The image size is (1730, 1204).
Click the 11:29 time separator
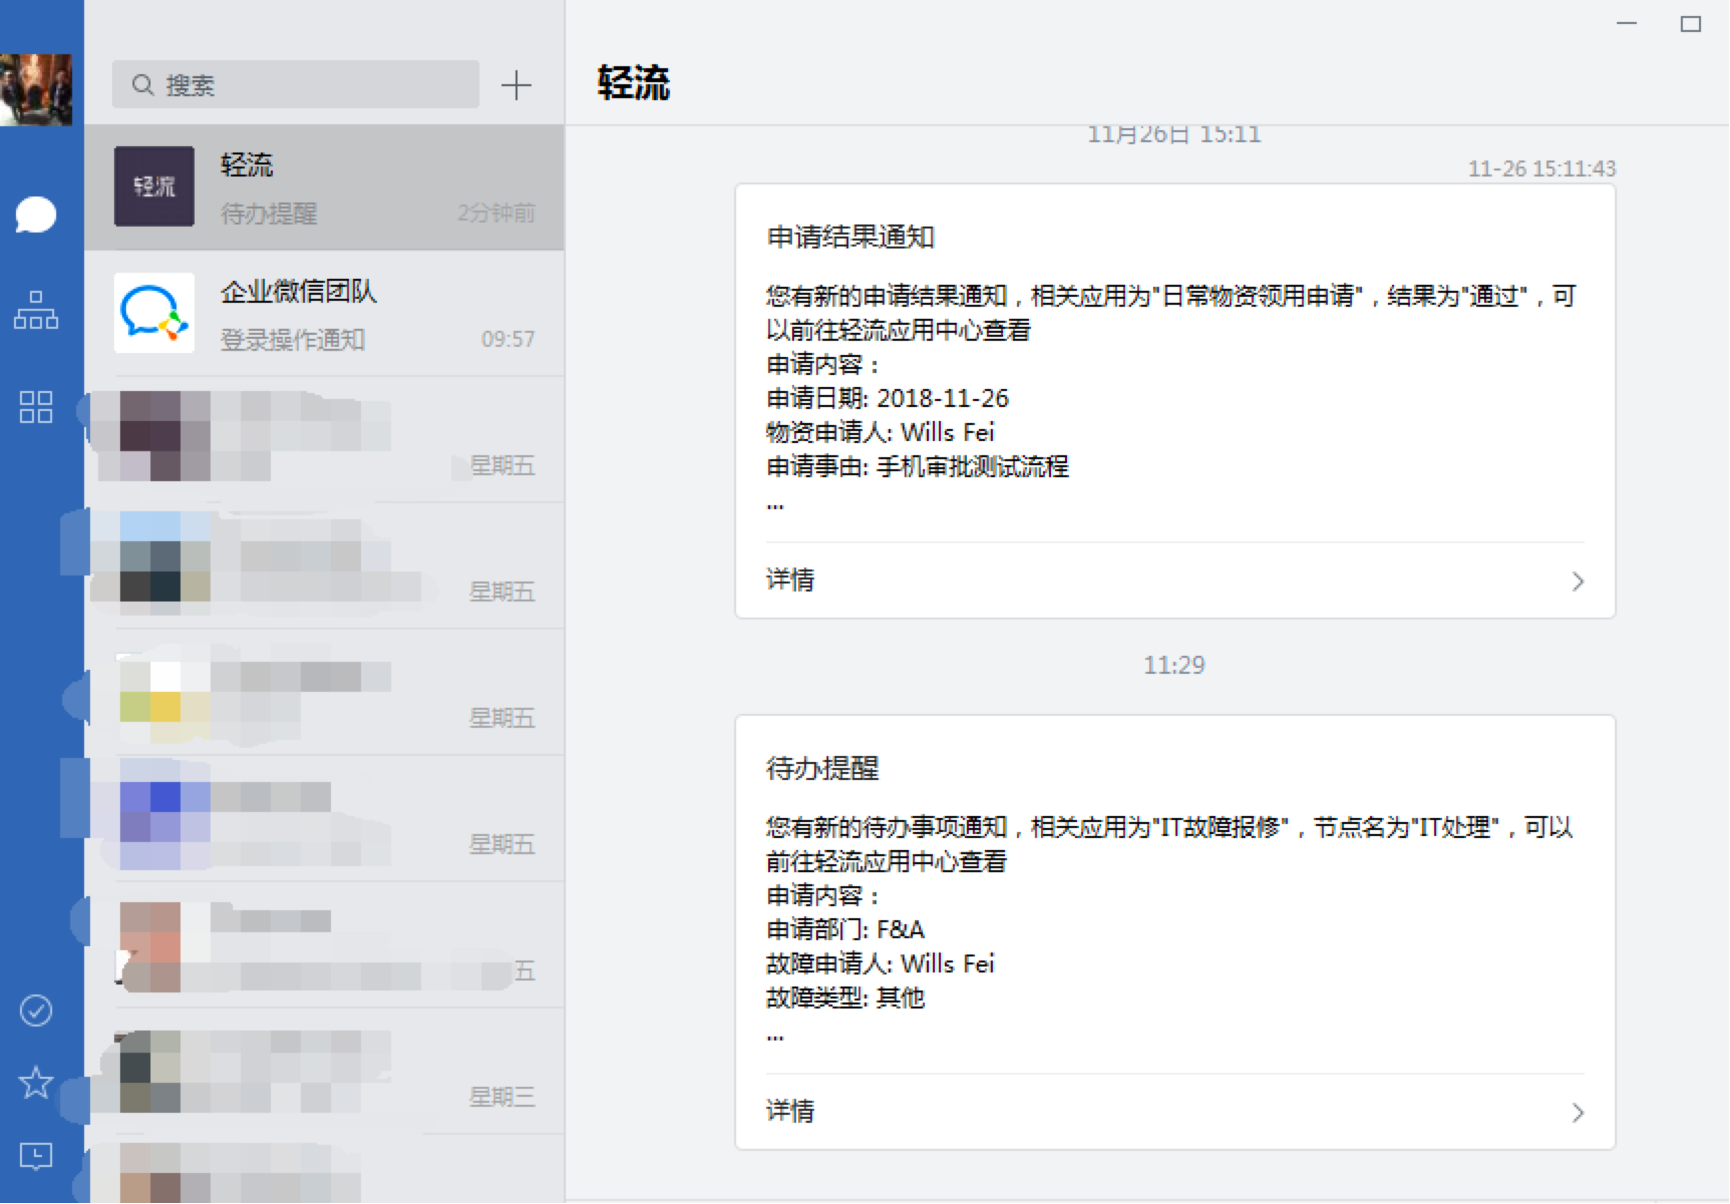pyautogui.click(x=1174, y=665)
